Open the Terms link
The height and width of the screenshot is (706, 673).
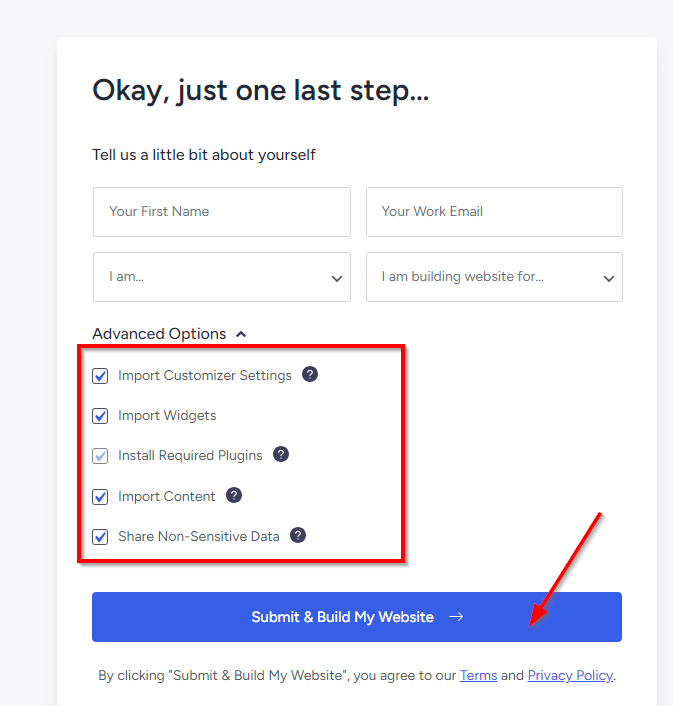(x=478, y=675)
